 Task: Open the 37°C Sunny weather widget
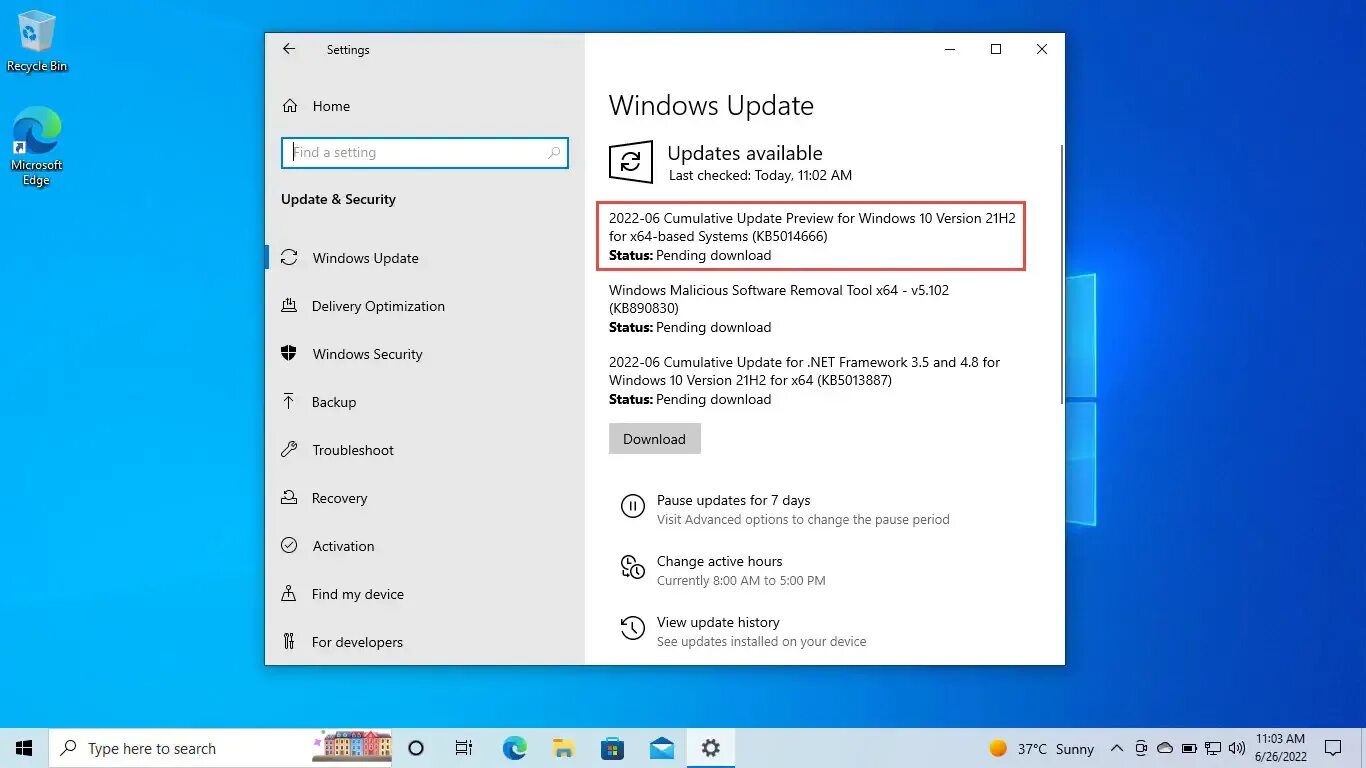click(1041, 749)
